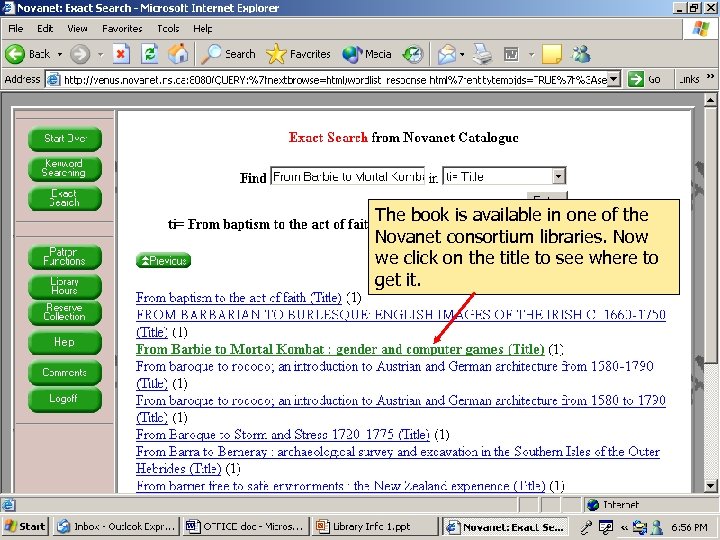Switch to Inbox - Outlook Express taskbar item
This screenshot has width=720, height=540.
pyautogui.click(x=116, y=527)
